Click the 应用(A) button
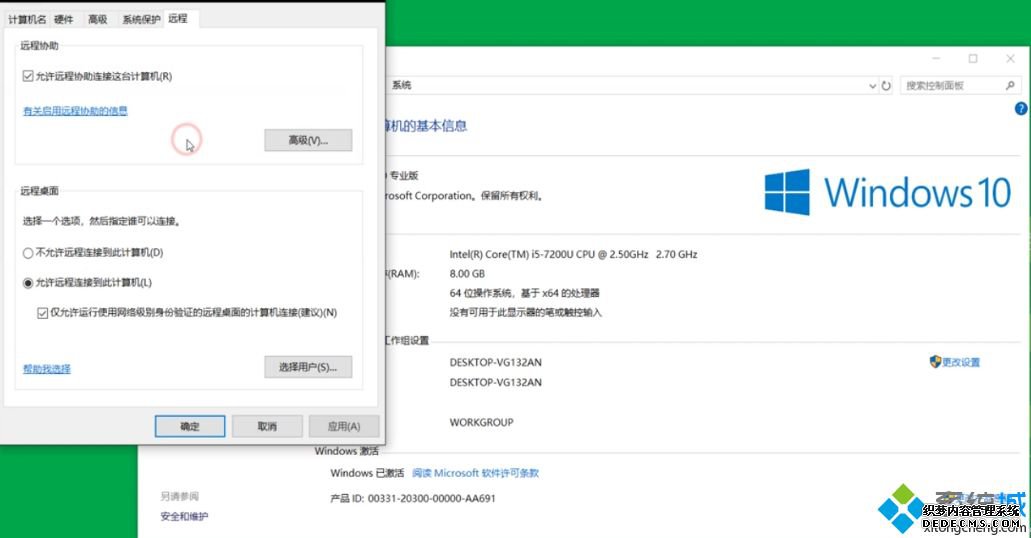 344,426
